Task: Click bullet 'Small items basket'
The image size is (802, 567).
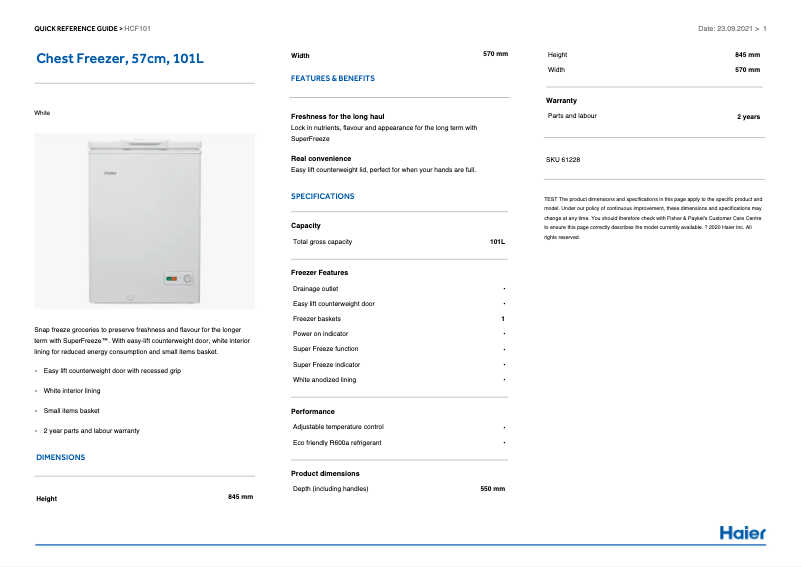Action: pyautogui.click(x=72, y=411)
